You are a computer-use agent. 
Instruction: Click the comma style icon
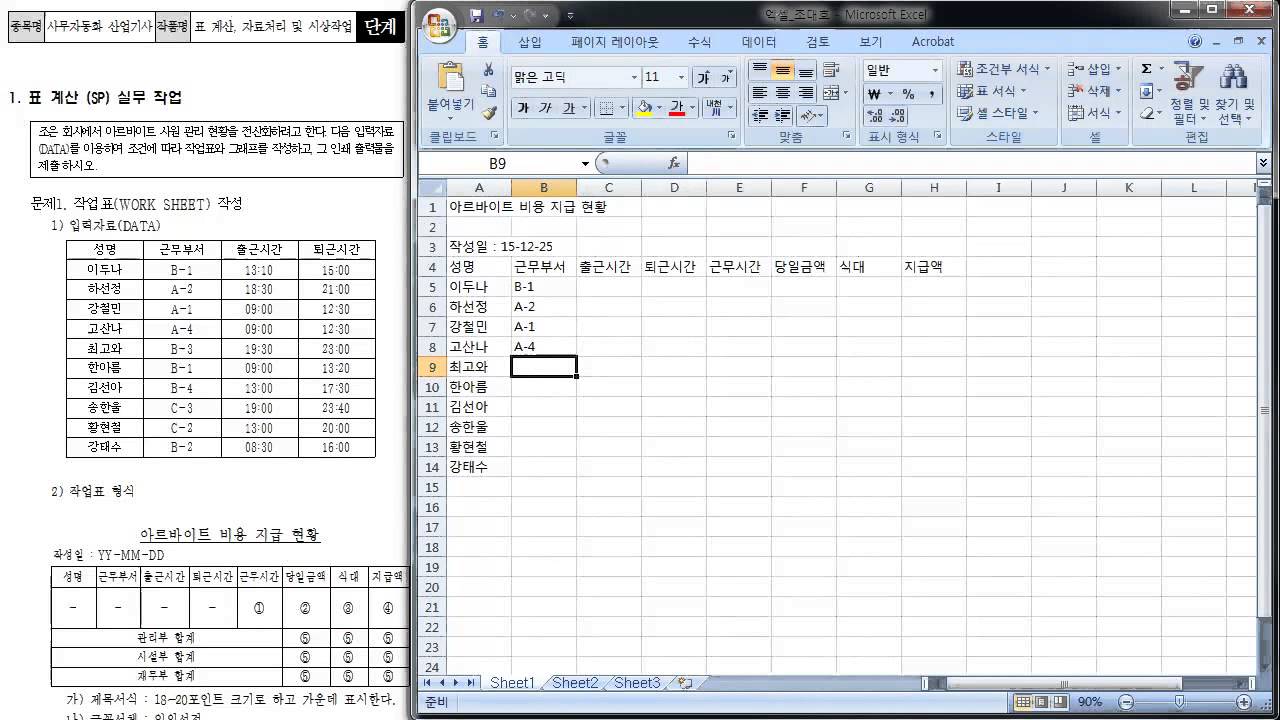point(931,94)
